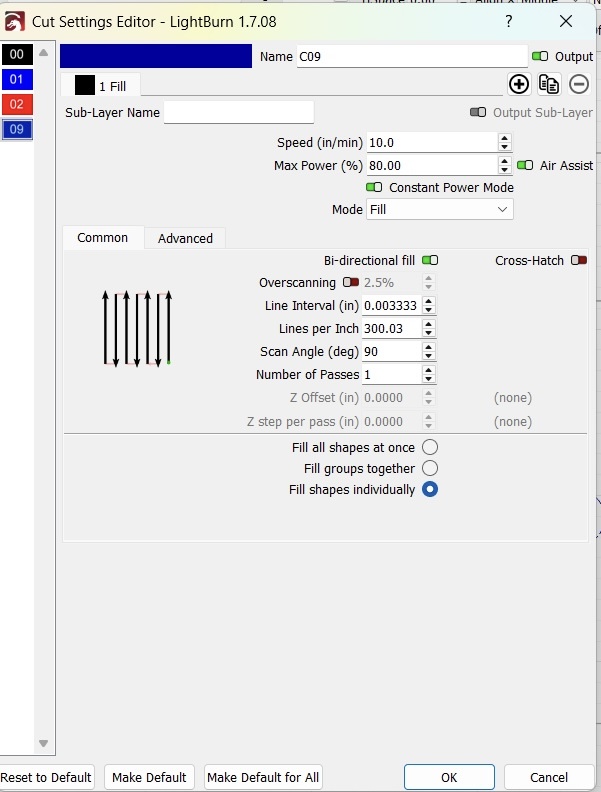Enable the Overscanning switch
This screenshot has width=601, height=792.
coord(350,282)
